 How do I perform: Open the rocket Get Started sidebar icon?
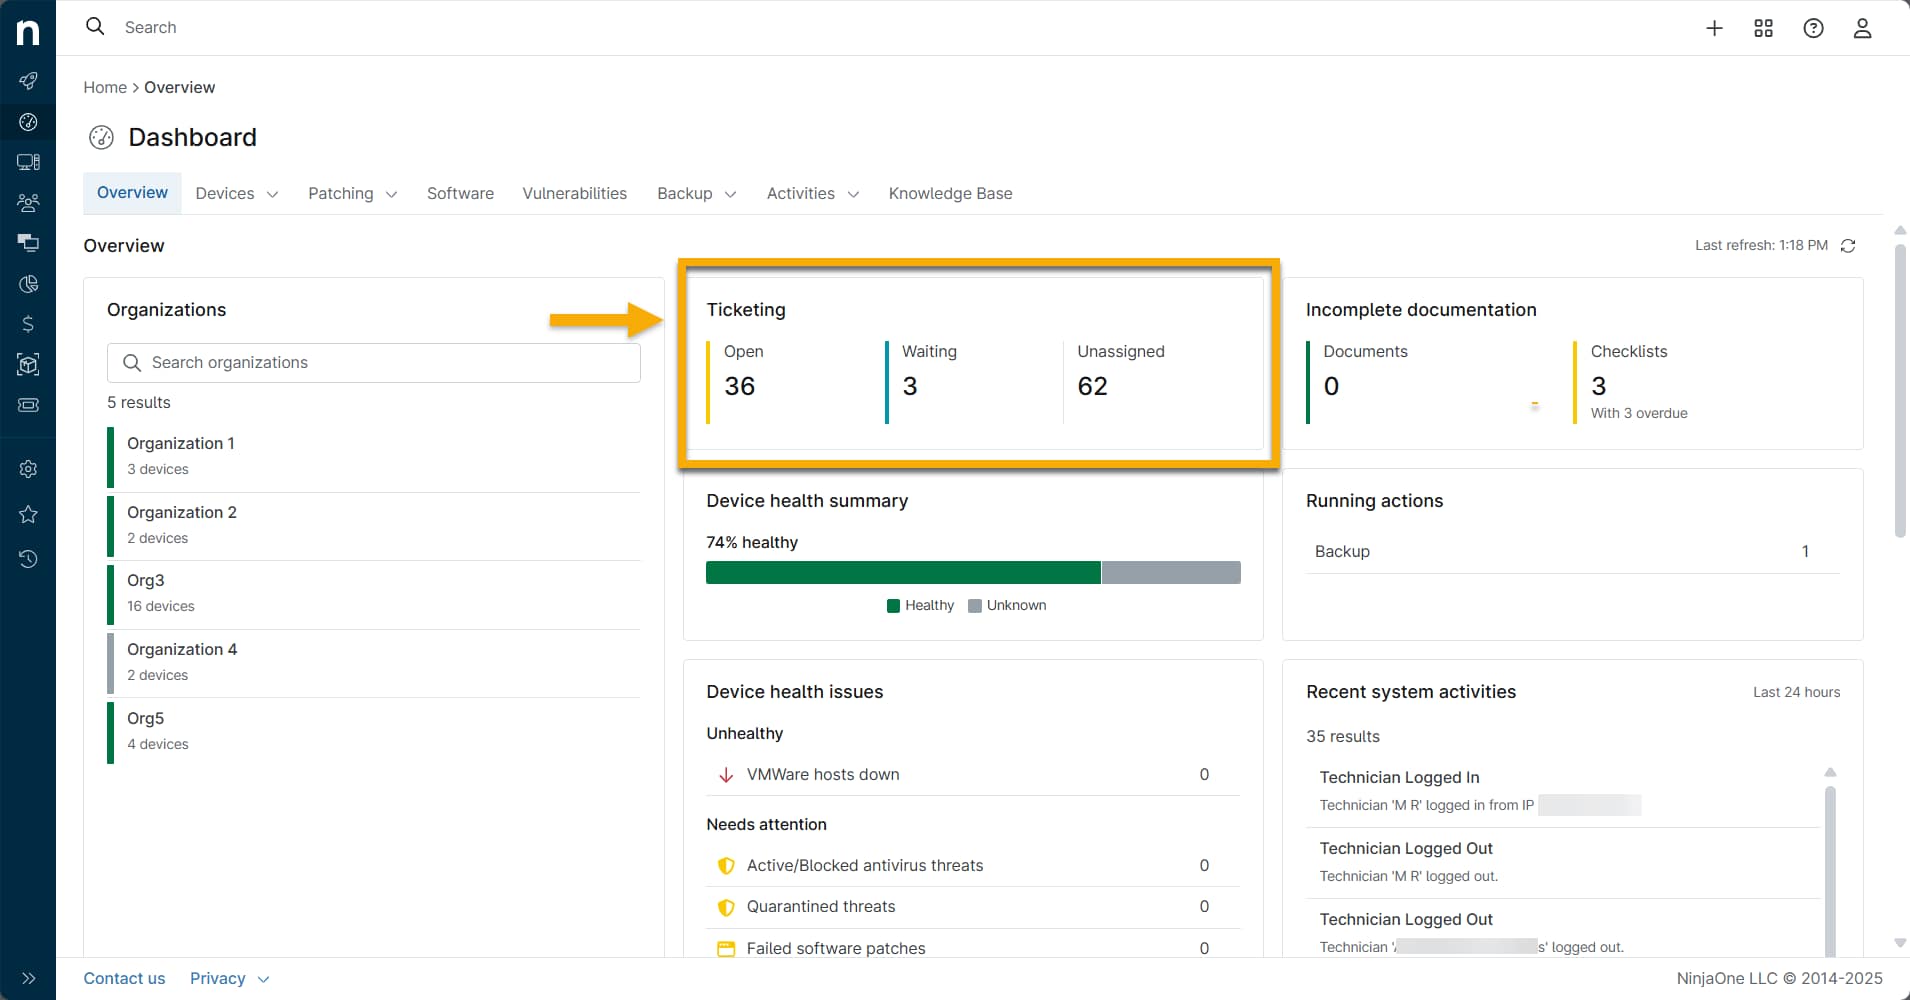pyautogui.click(x=28, y=80)
